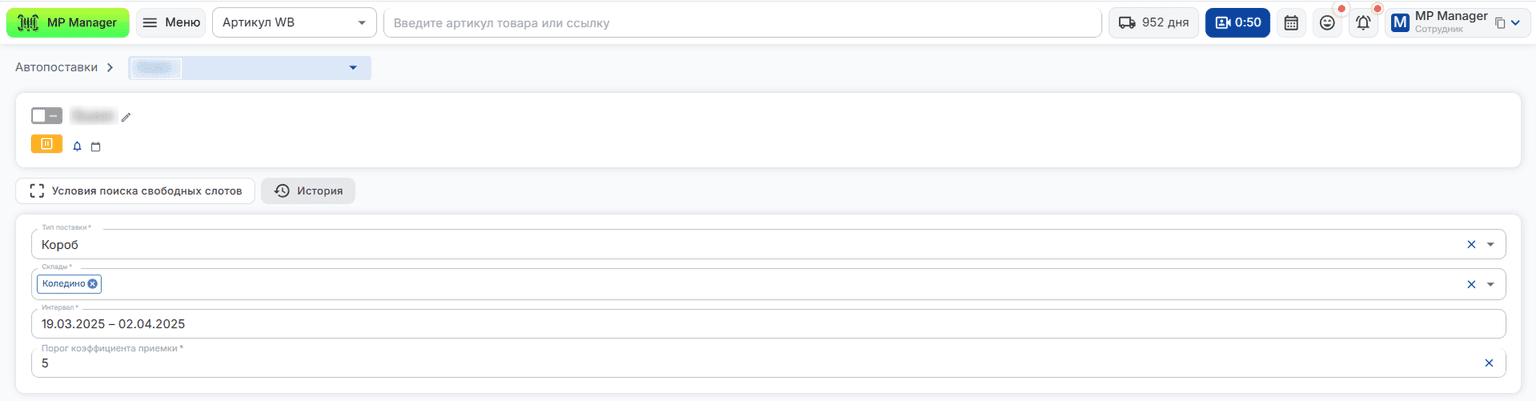
Task: Expand the Артикул WB dropdown
Action: point(362,23)
